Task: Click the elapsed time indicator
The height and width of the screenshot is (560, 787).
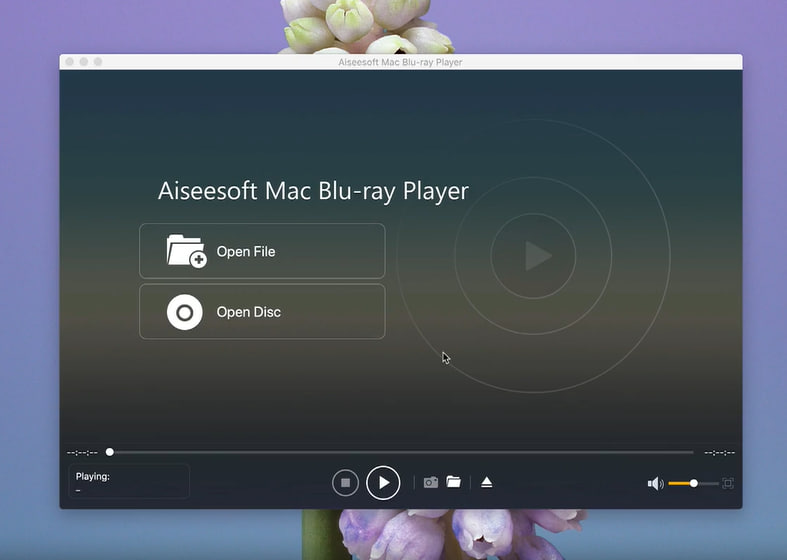Action: [x=82, y=453]
